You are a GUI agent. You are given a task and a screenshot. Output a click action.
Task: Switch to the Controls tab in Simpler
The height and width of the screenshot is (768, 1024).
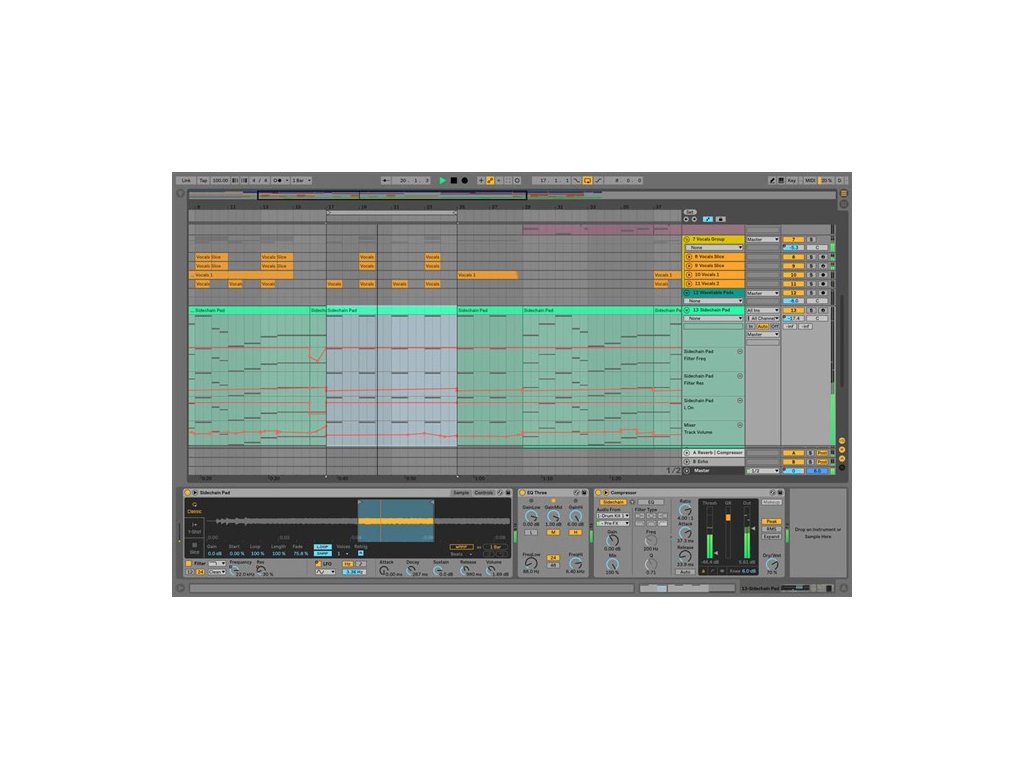point(484,492)
